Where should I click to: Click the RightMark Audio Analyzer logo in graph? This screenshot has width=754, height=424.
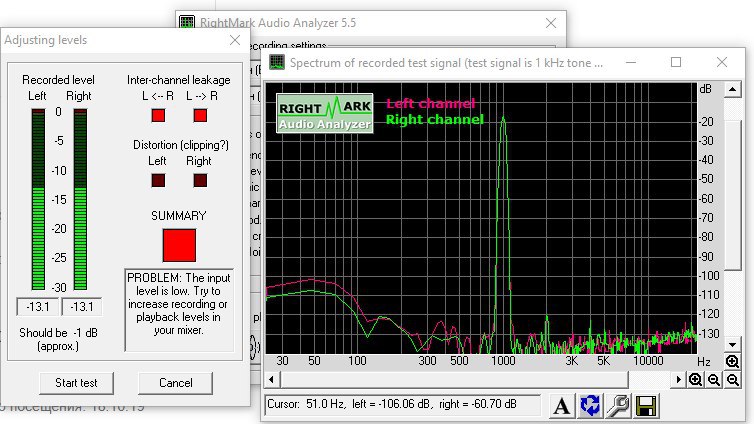(x=325, y=113)
